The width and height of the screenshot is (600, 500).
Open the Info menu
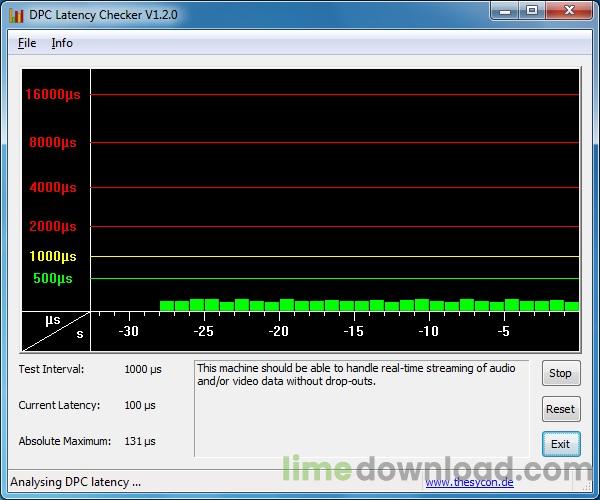(x=62, y=43)
